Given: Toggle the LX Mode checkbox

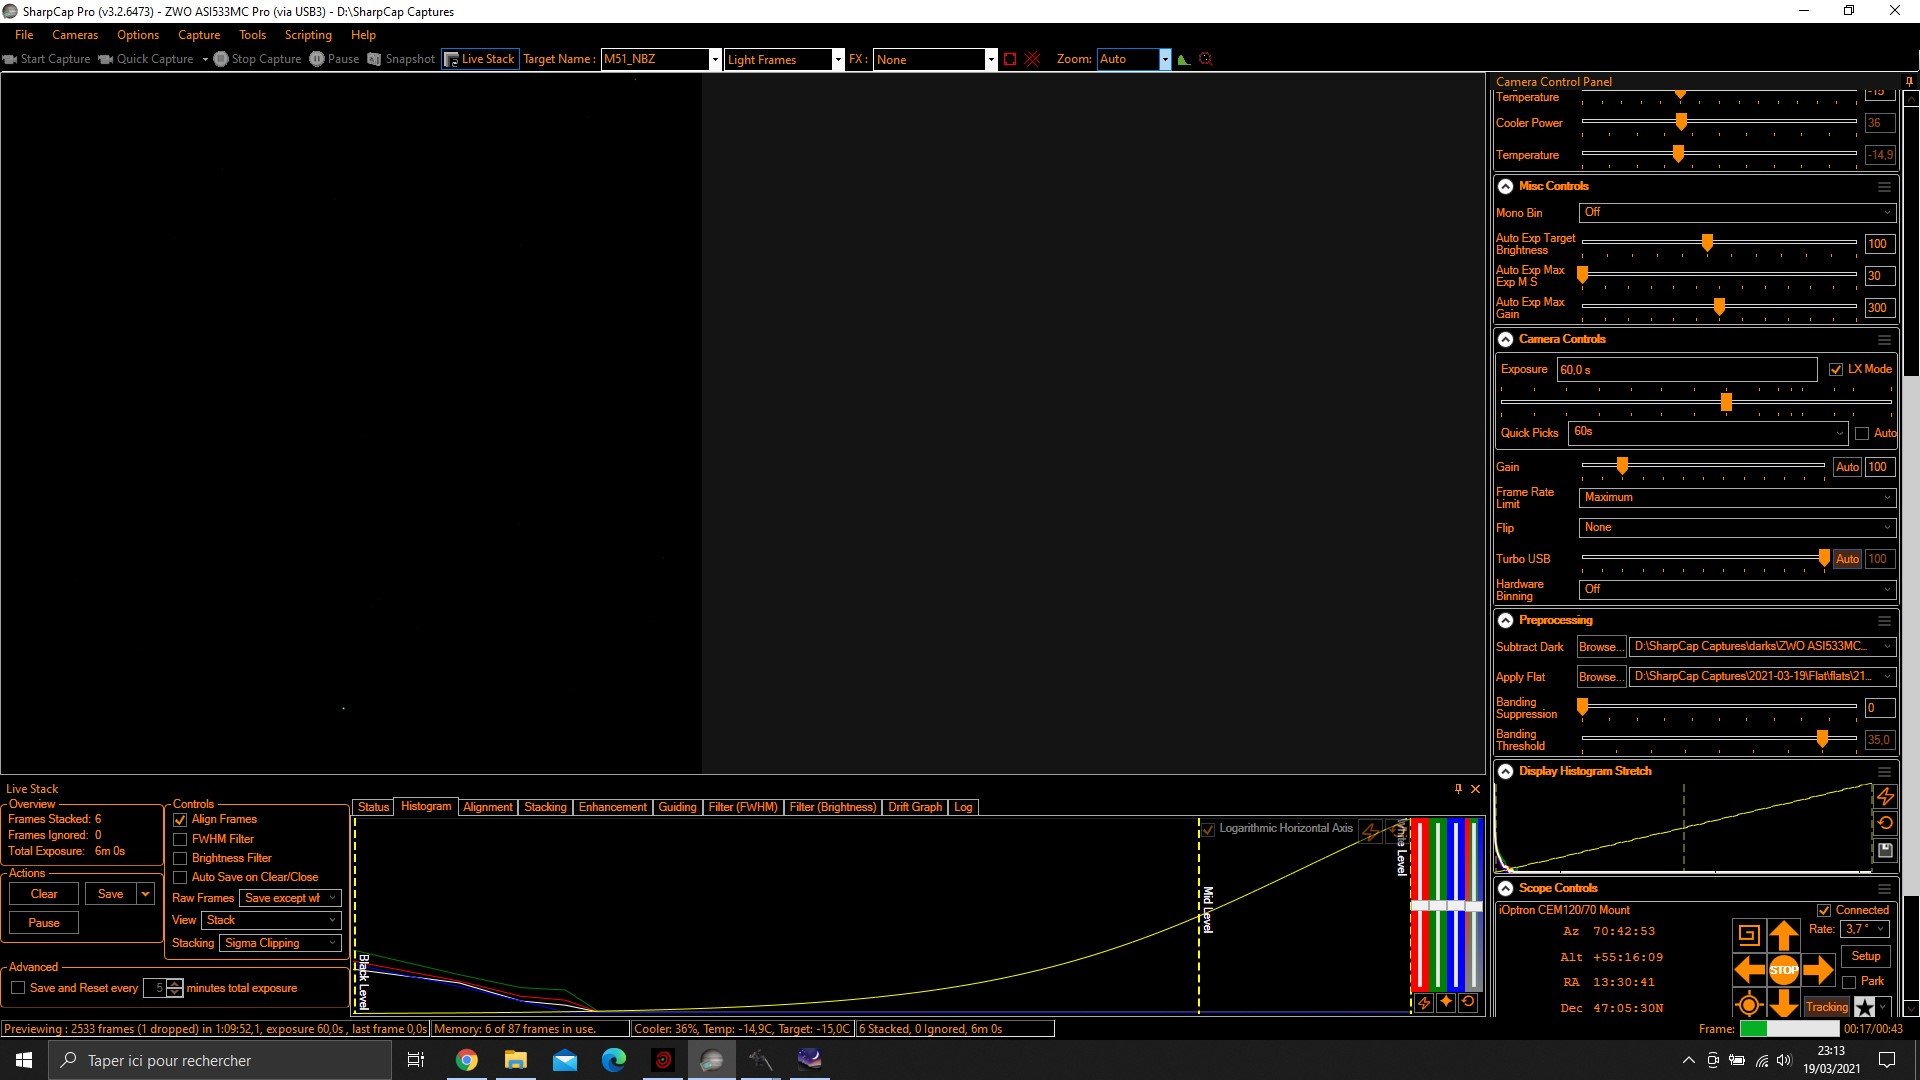Looking at the screenshot, I should 1836,369.
